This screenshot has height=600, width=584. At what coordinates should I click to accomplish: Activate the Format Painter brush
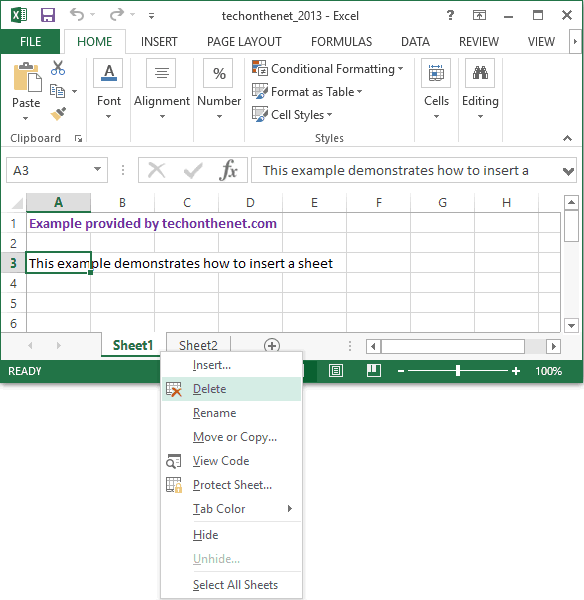58,114
